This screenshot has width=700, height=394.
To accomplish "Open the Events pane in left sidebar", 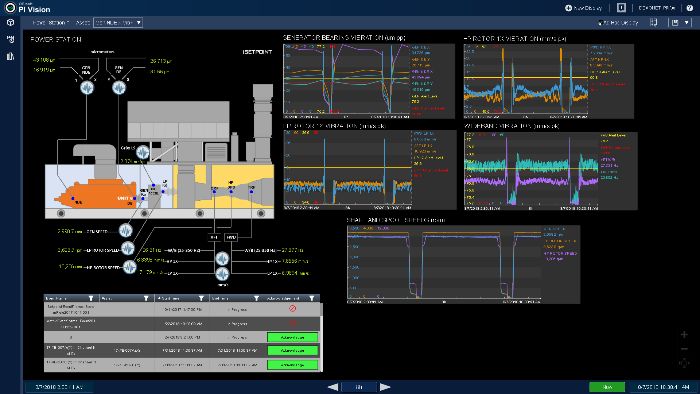I will pos(10,39).
